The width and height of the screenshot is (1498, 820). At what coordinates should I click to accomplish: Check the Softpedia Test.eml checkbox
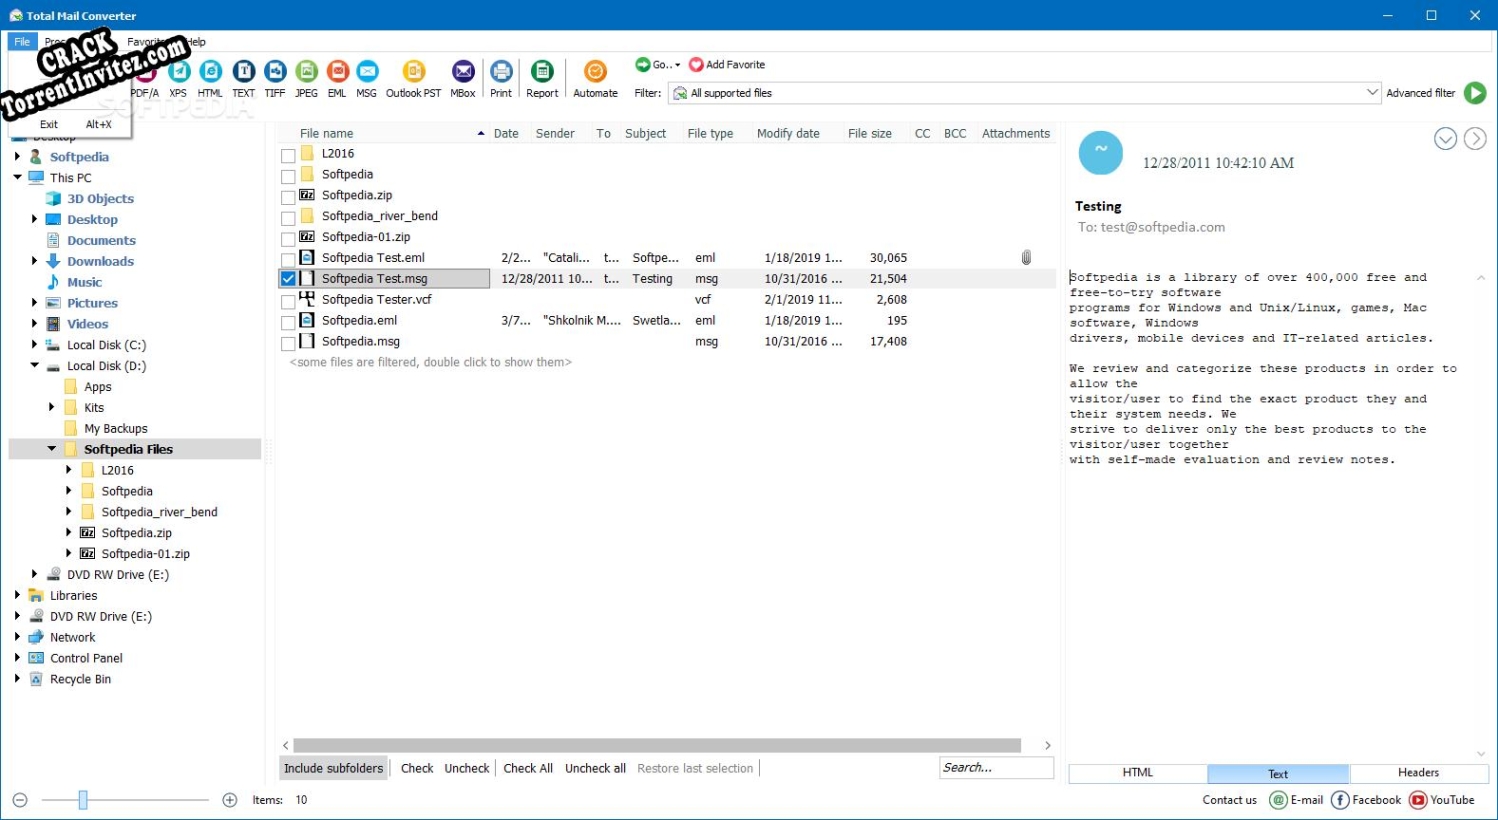(x=288, y=259)
